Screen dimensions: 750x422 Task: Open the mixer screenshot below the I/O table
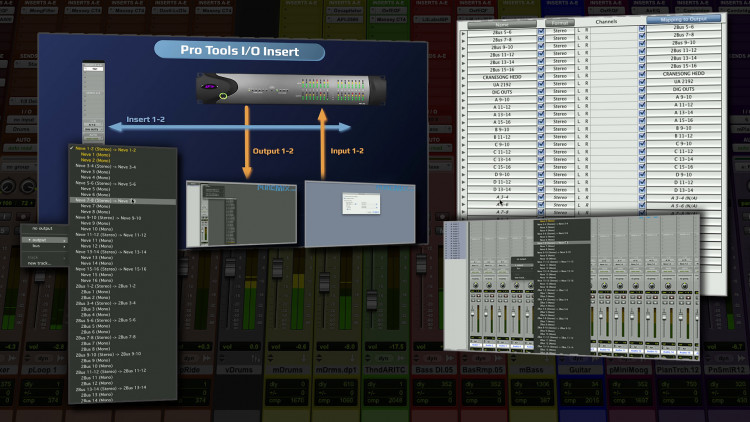[572, 289]
